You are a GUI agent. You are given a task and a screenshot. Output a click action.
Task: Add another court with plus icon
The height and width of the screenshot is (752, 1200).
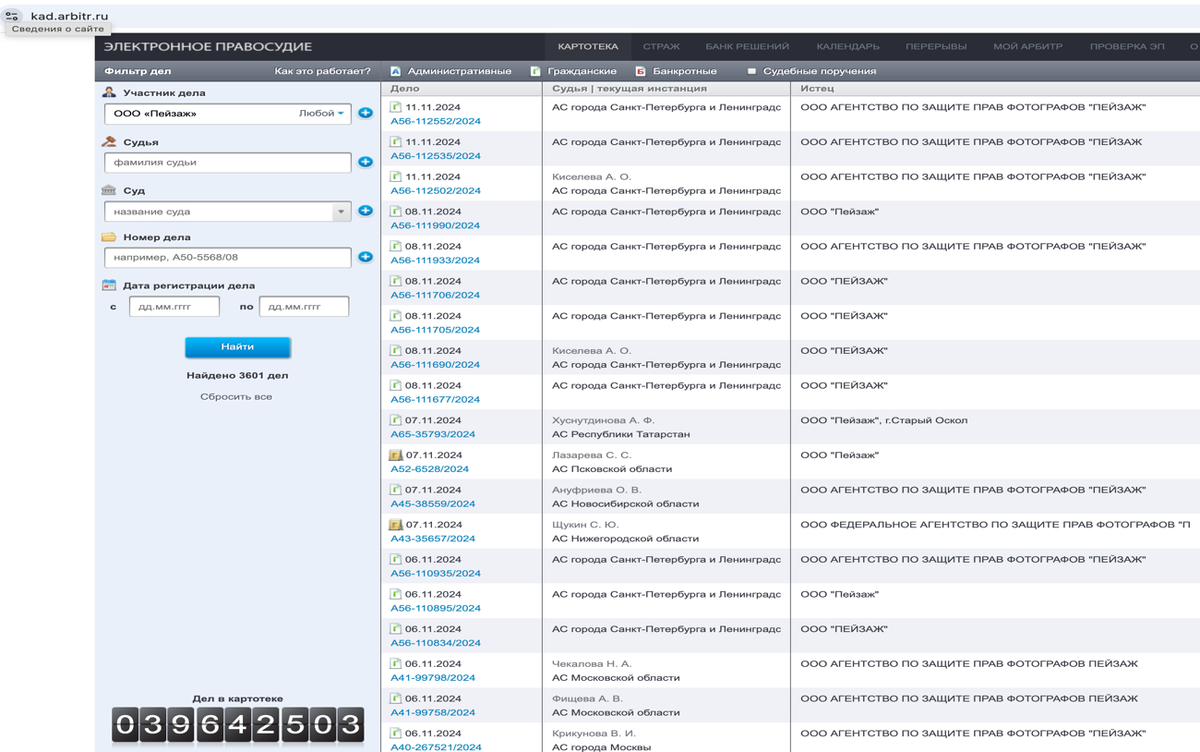(365, 211)
